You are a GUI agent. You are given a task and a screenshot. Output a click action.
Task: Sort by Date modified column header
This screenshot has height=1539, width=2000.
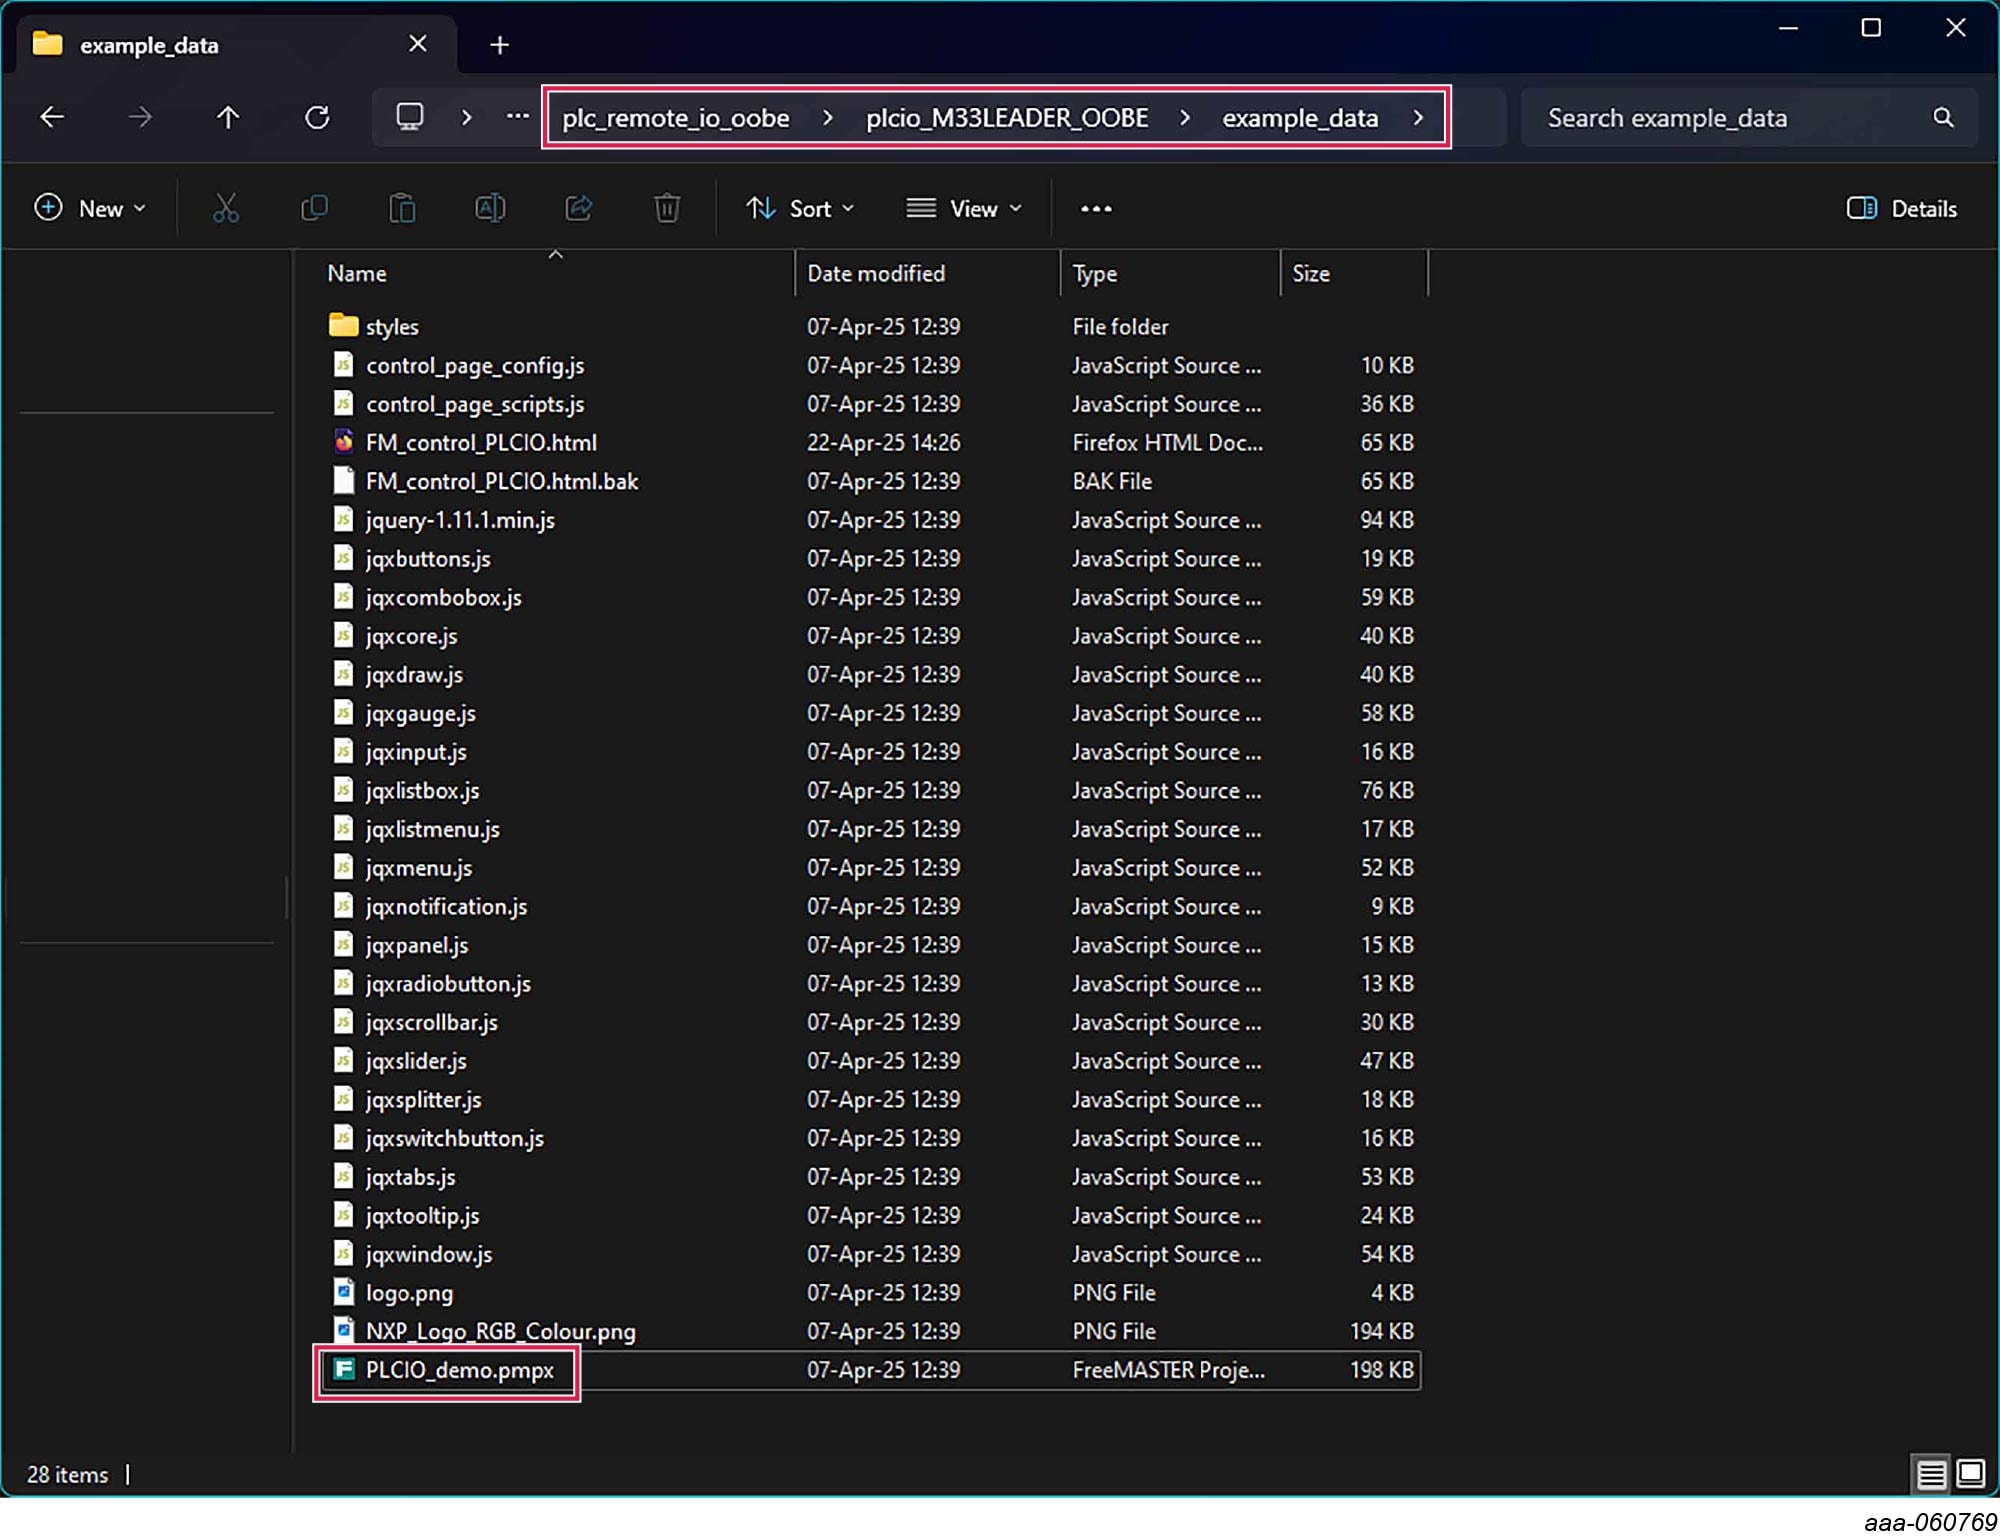pyautogui.click(x=876, y=274)
